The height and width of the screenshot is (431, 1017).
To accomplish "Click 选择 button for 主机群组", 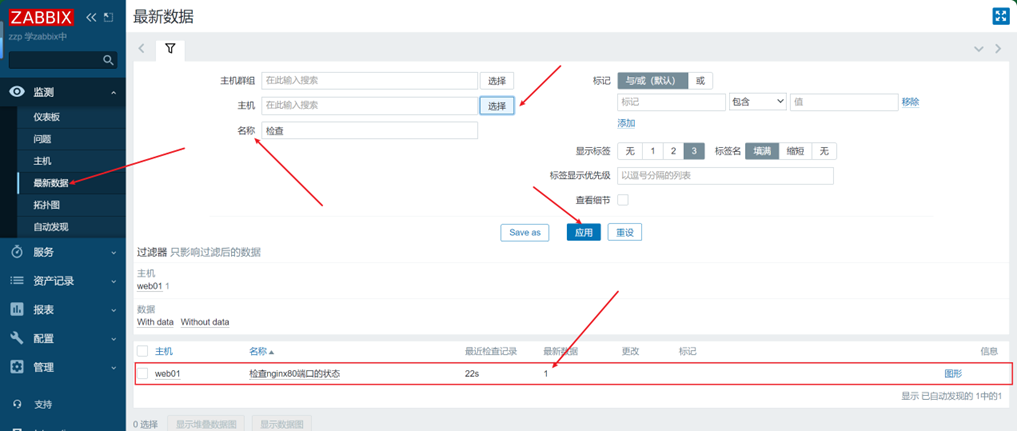I will [x=497, y=81].
